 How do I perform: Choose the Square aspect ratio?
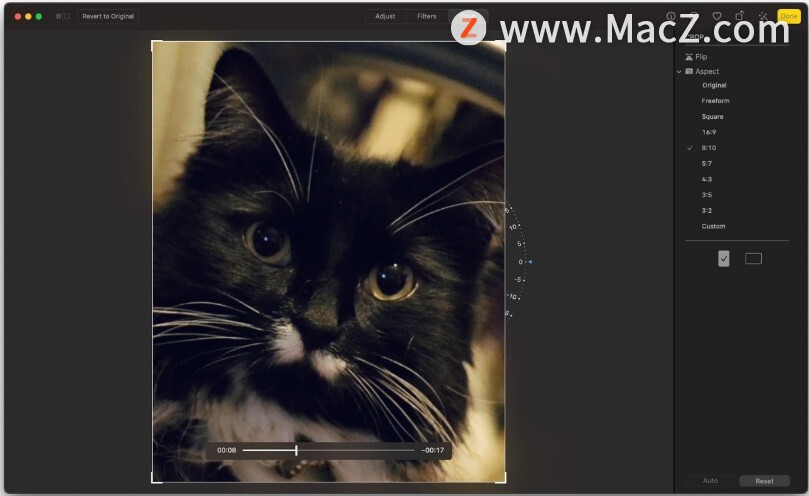coord(712,117)
